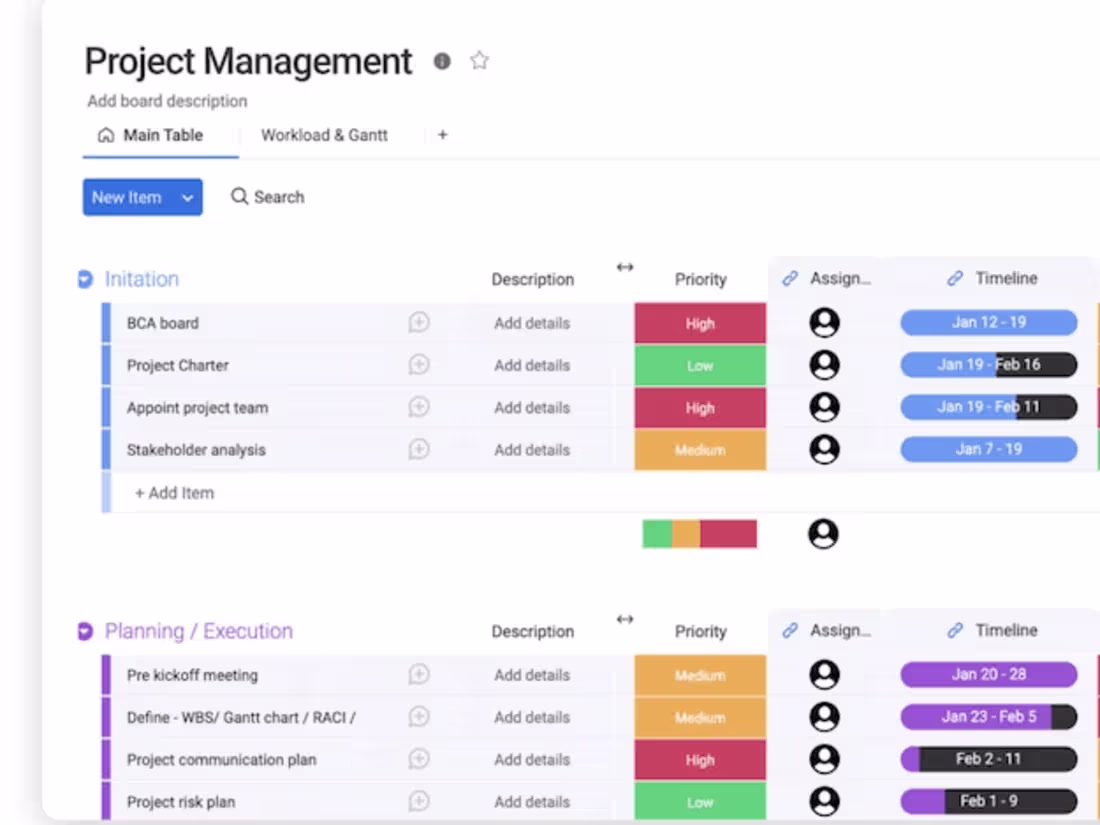Click Add Item under the Initation group
Image resolution: width=1100 pixels, height=825 pixels.
[174, 492]
